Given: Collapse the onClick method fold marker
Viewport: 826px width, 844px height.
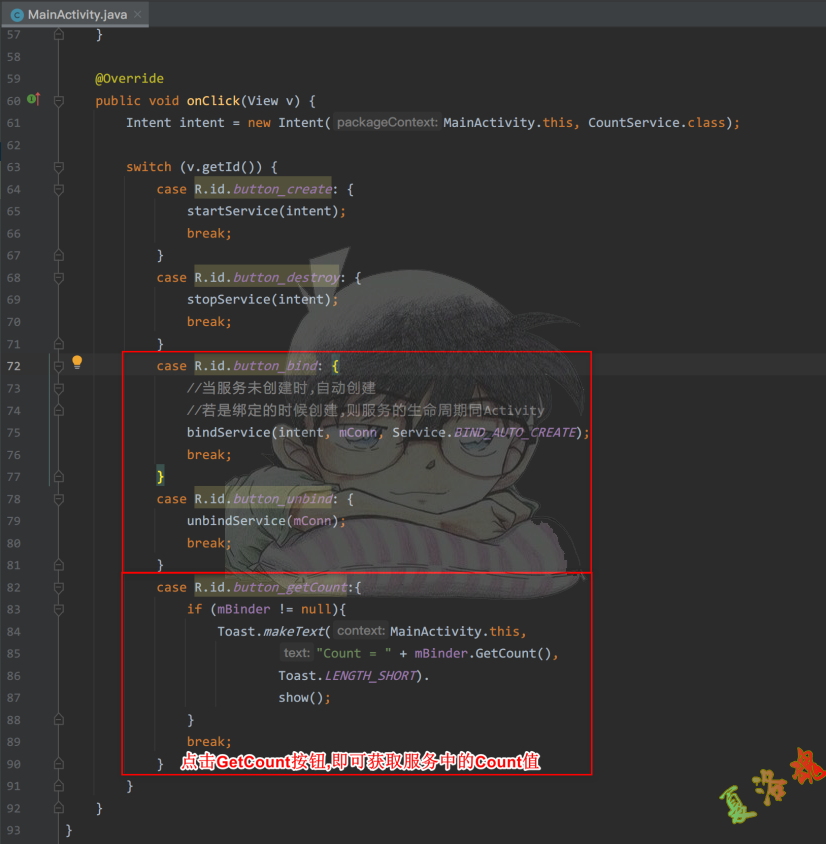Looking at the screenshot, I should (x=59, y=100).
